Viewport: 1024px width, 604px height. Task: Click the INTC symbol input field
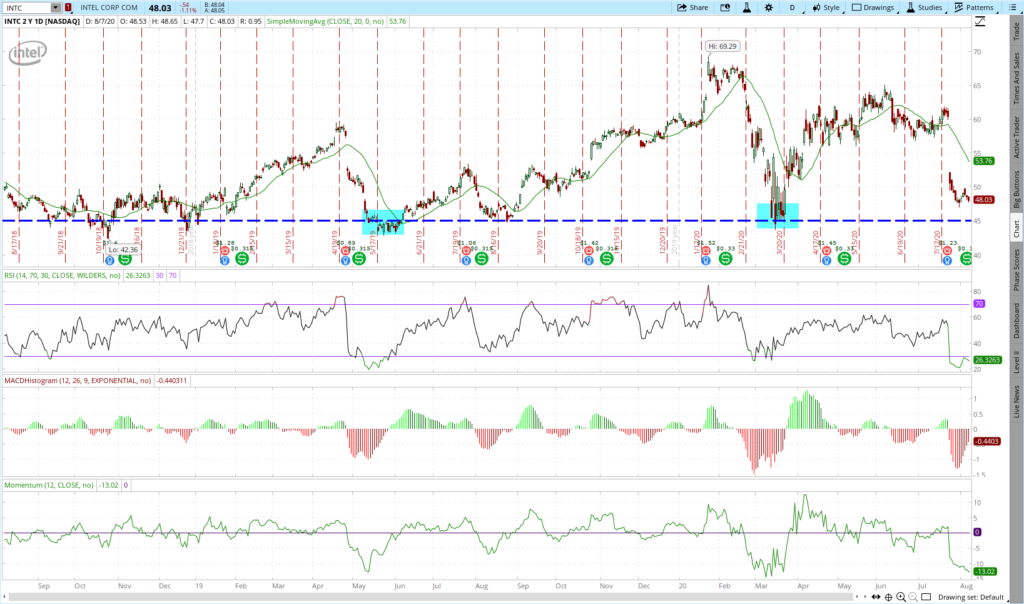click(x=27, y=8)
